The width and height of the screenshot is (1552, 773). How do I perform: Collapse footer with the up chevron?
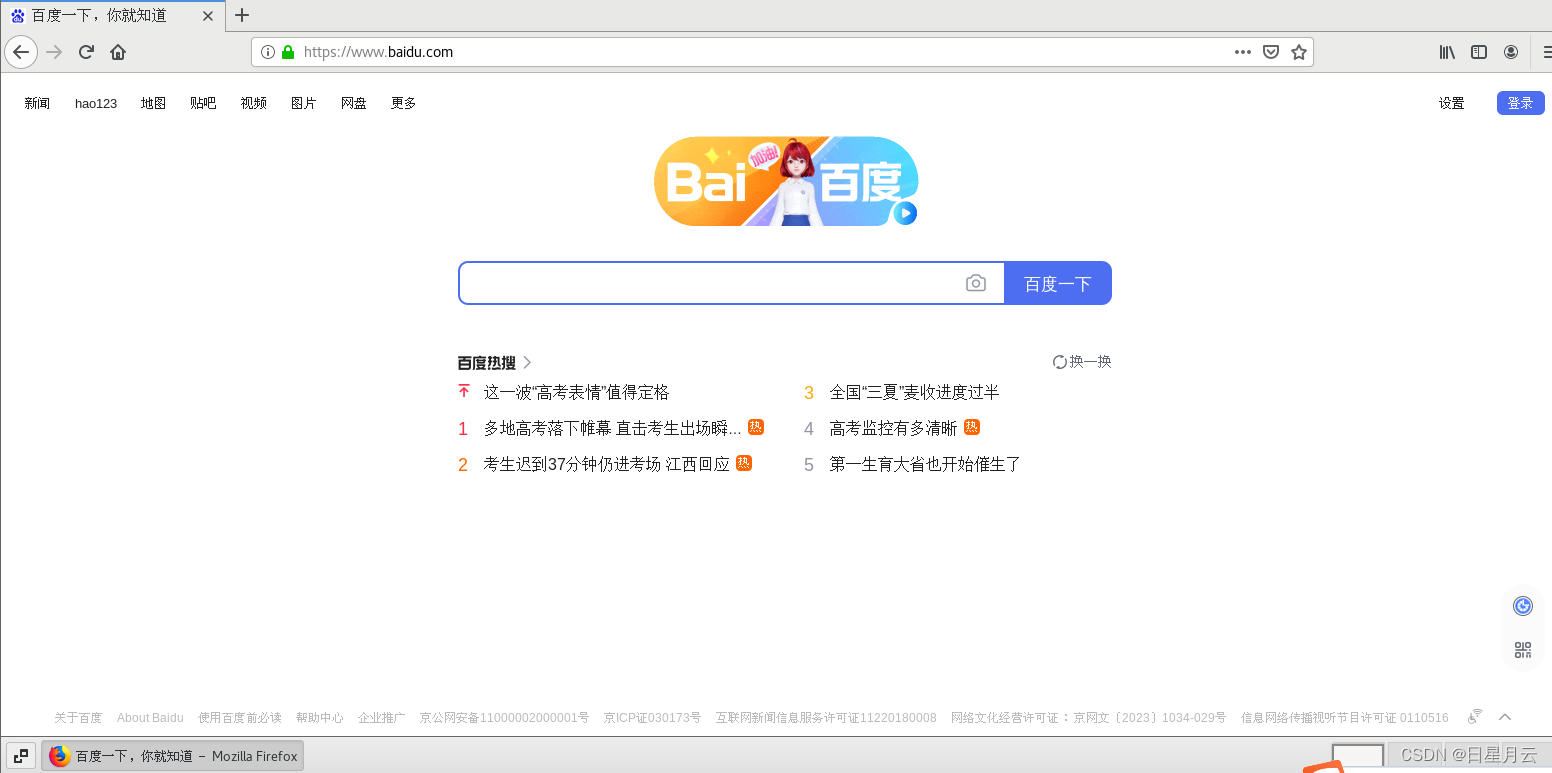1505,716
